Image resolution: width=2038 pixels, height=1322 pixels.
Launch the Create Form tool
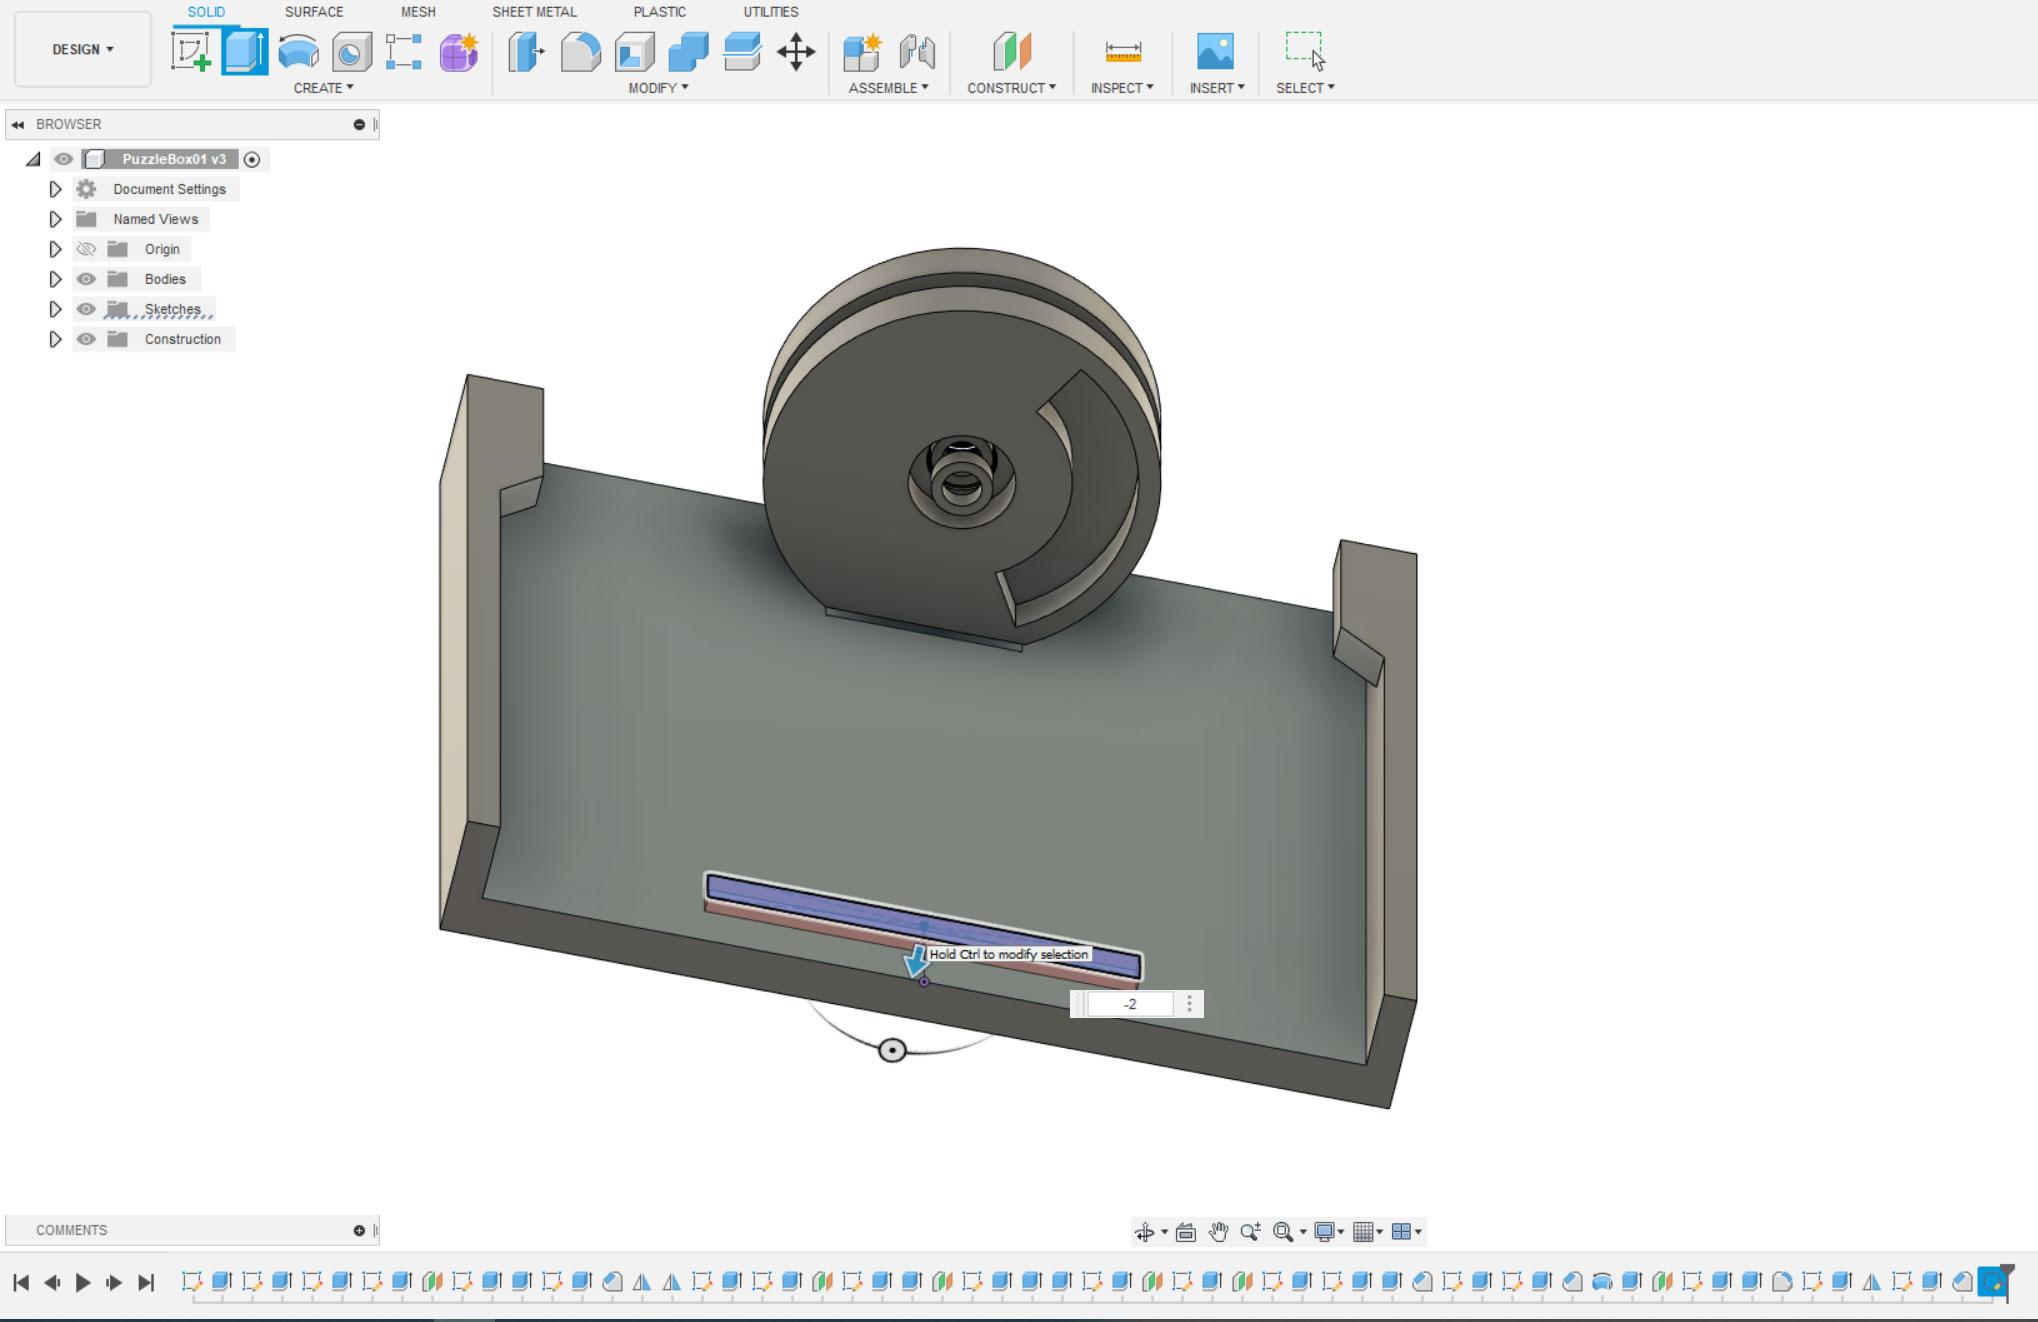[x=459, y=51]
